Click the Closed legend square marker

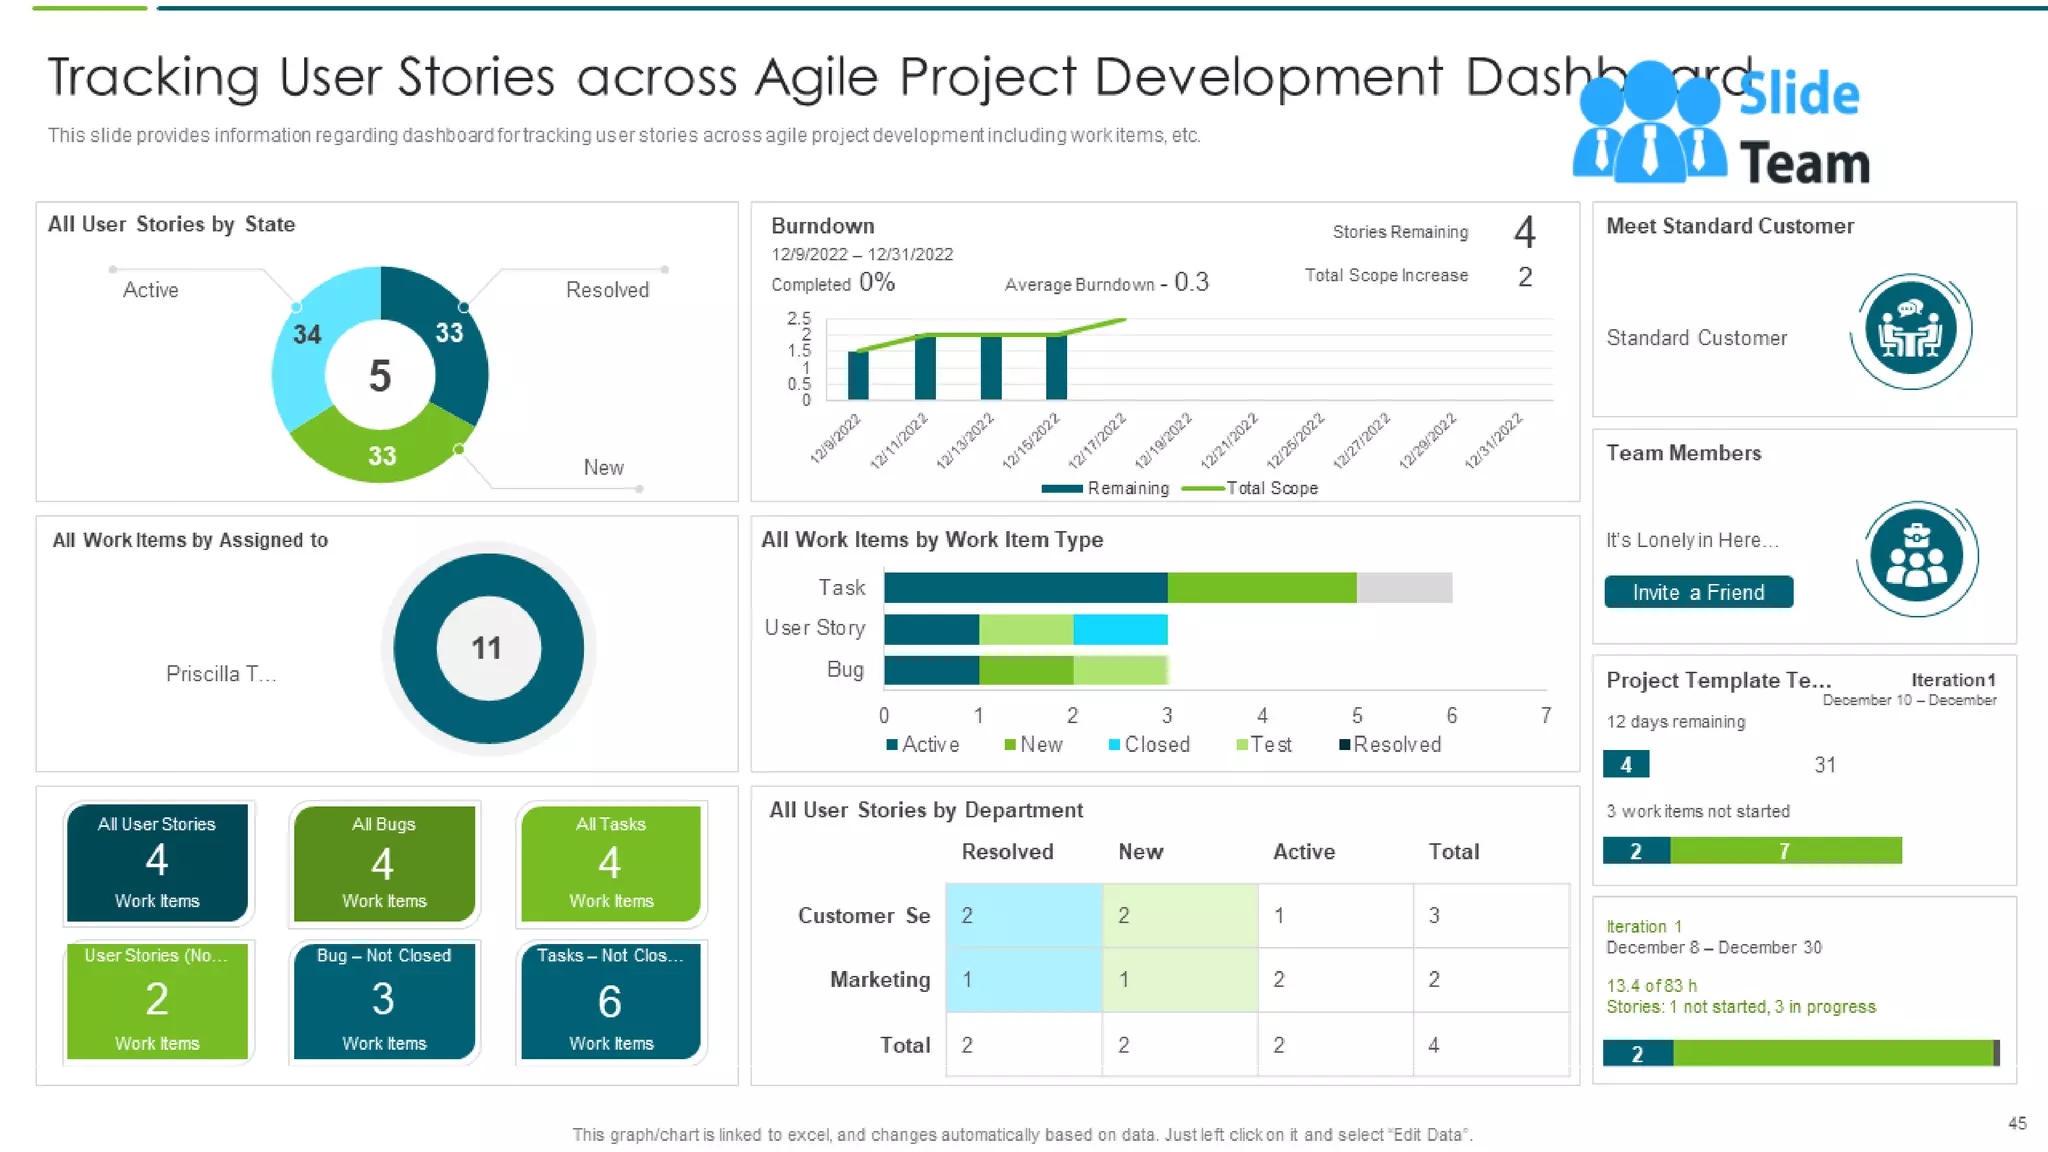pos(1114,745)
